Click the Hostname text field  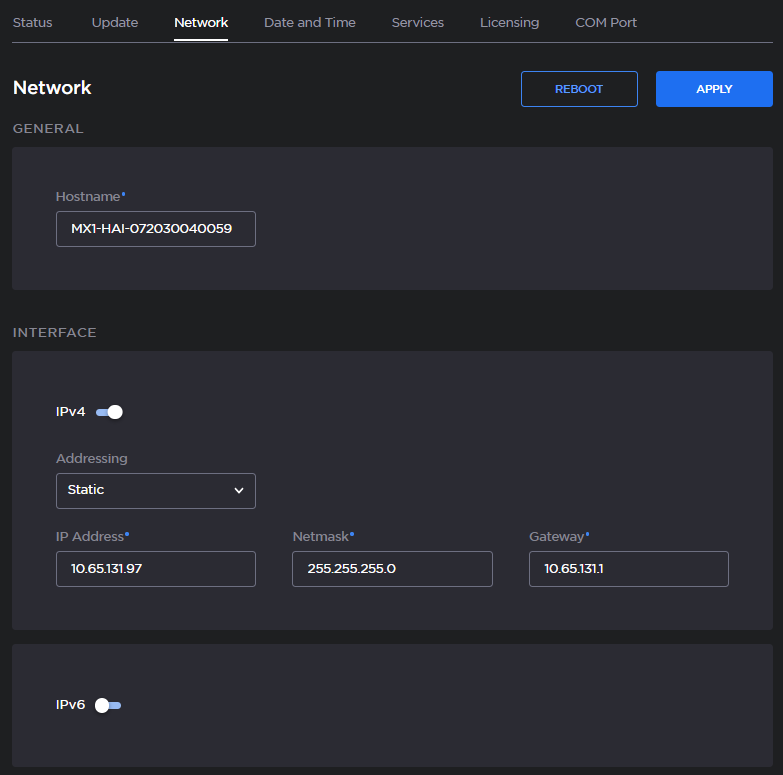tap(155, 229)
